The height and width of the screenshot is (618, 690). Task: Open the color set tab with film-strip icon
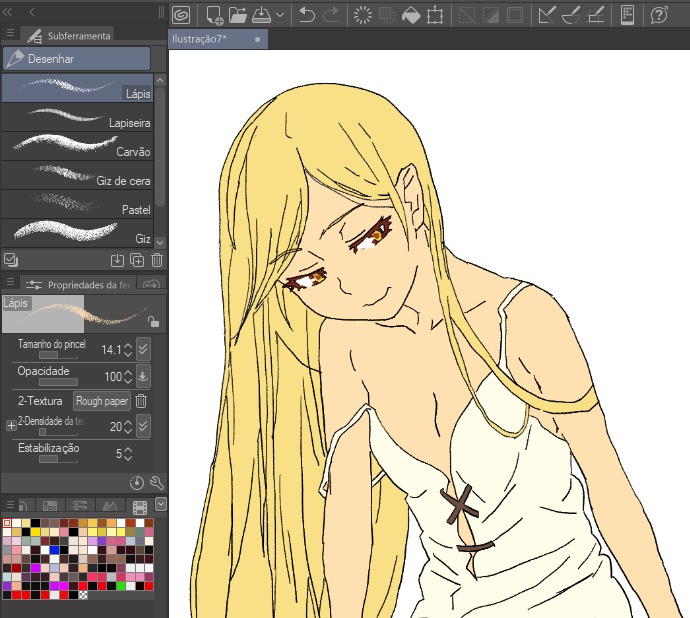coord(139,507)
